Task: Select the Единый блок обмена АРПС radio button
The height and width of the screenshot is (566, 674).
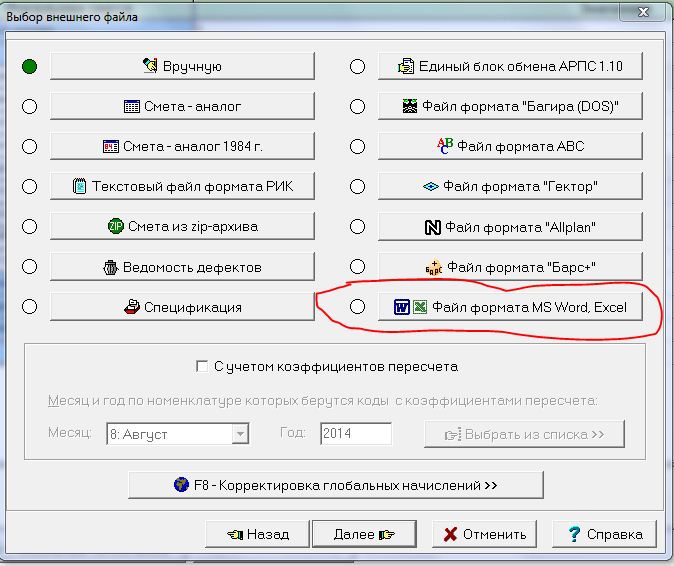Action: (357, 67)
